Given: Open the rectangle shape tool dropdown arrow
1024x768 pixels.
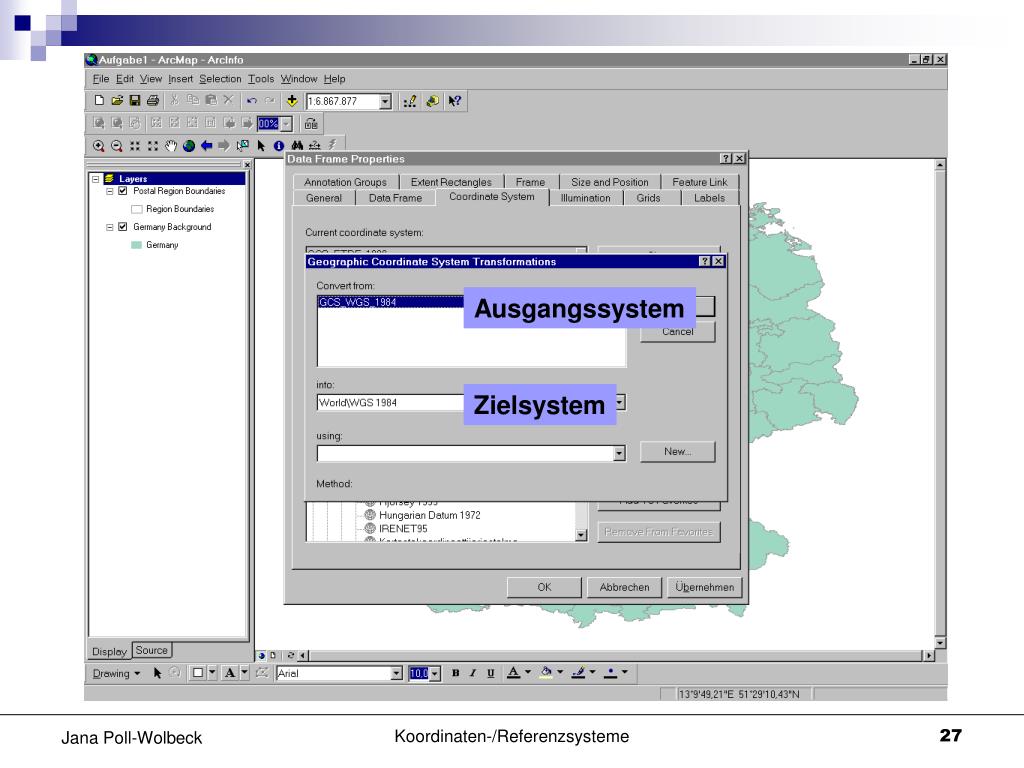Looking at the screenshot, I should (212, 673).
